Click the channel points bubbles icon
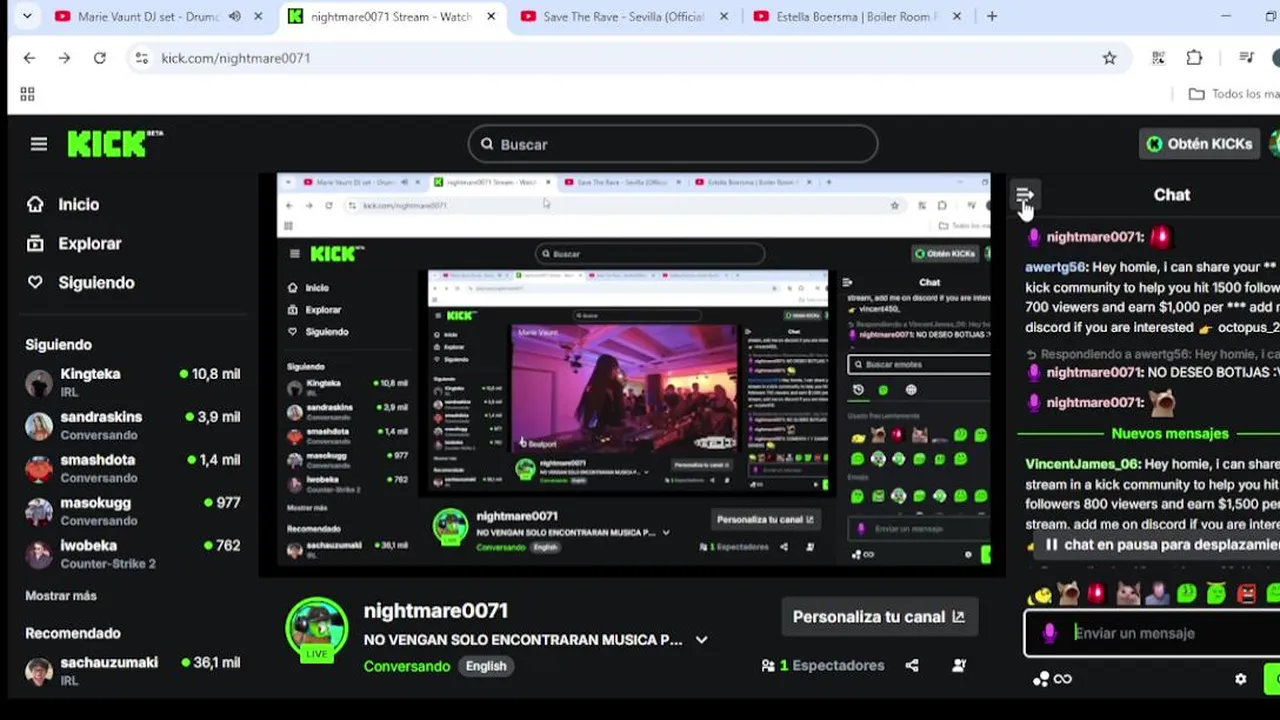1280x720 pixels. click(x=1041, y=679)
